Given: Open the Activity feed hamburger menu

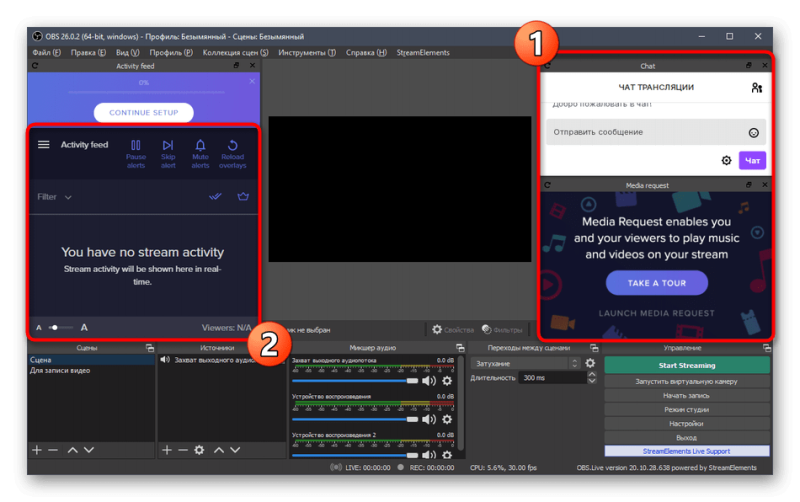Looking at the screenshot, I should pyautogui.click(x=43, y=145).
